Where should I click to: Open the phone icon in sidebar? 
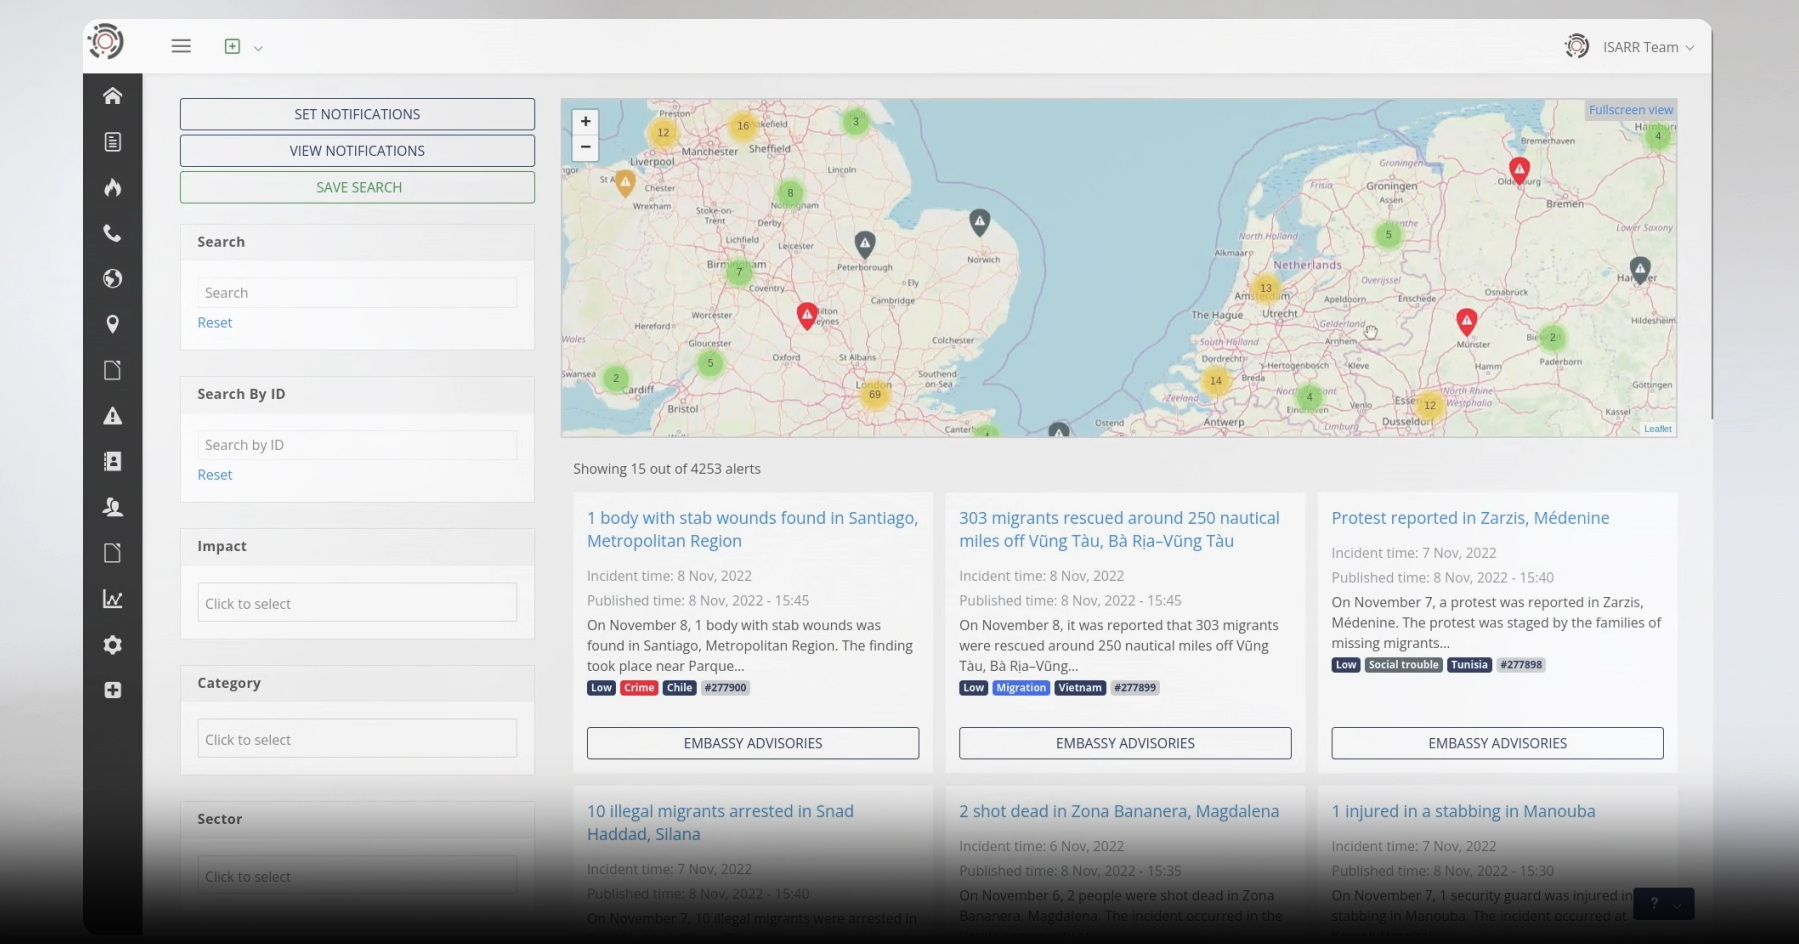[x=112, y=233]
